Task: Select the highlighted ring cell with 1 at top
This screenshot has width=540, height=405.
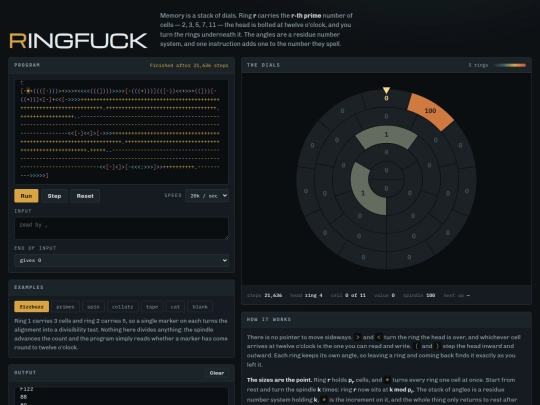Action: [386, 136]
